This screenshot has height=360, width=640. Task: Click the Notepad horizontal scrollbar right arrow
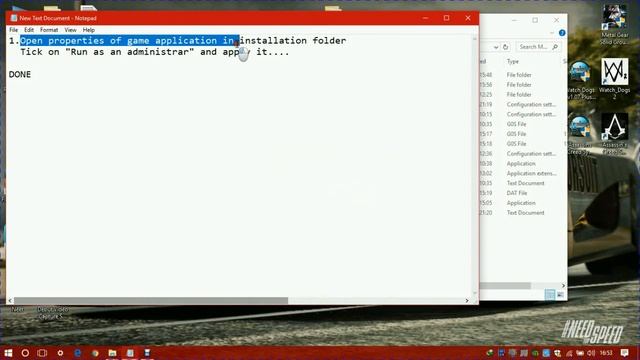point(467,300)
